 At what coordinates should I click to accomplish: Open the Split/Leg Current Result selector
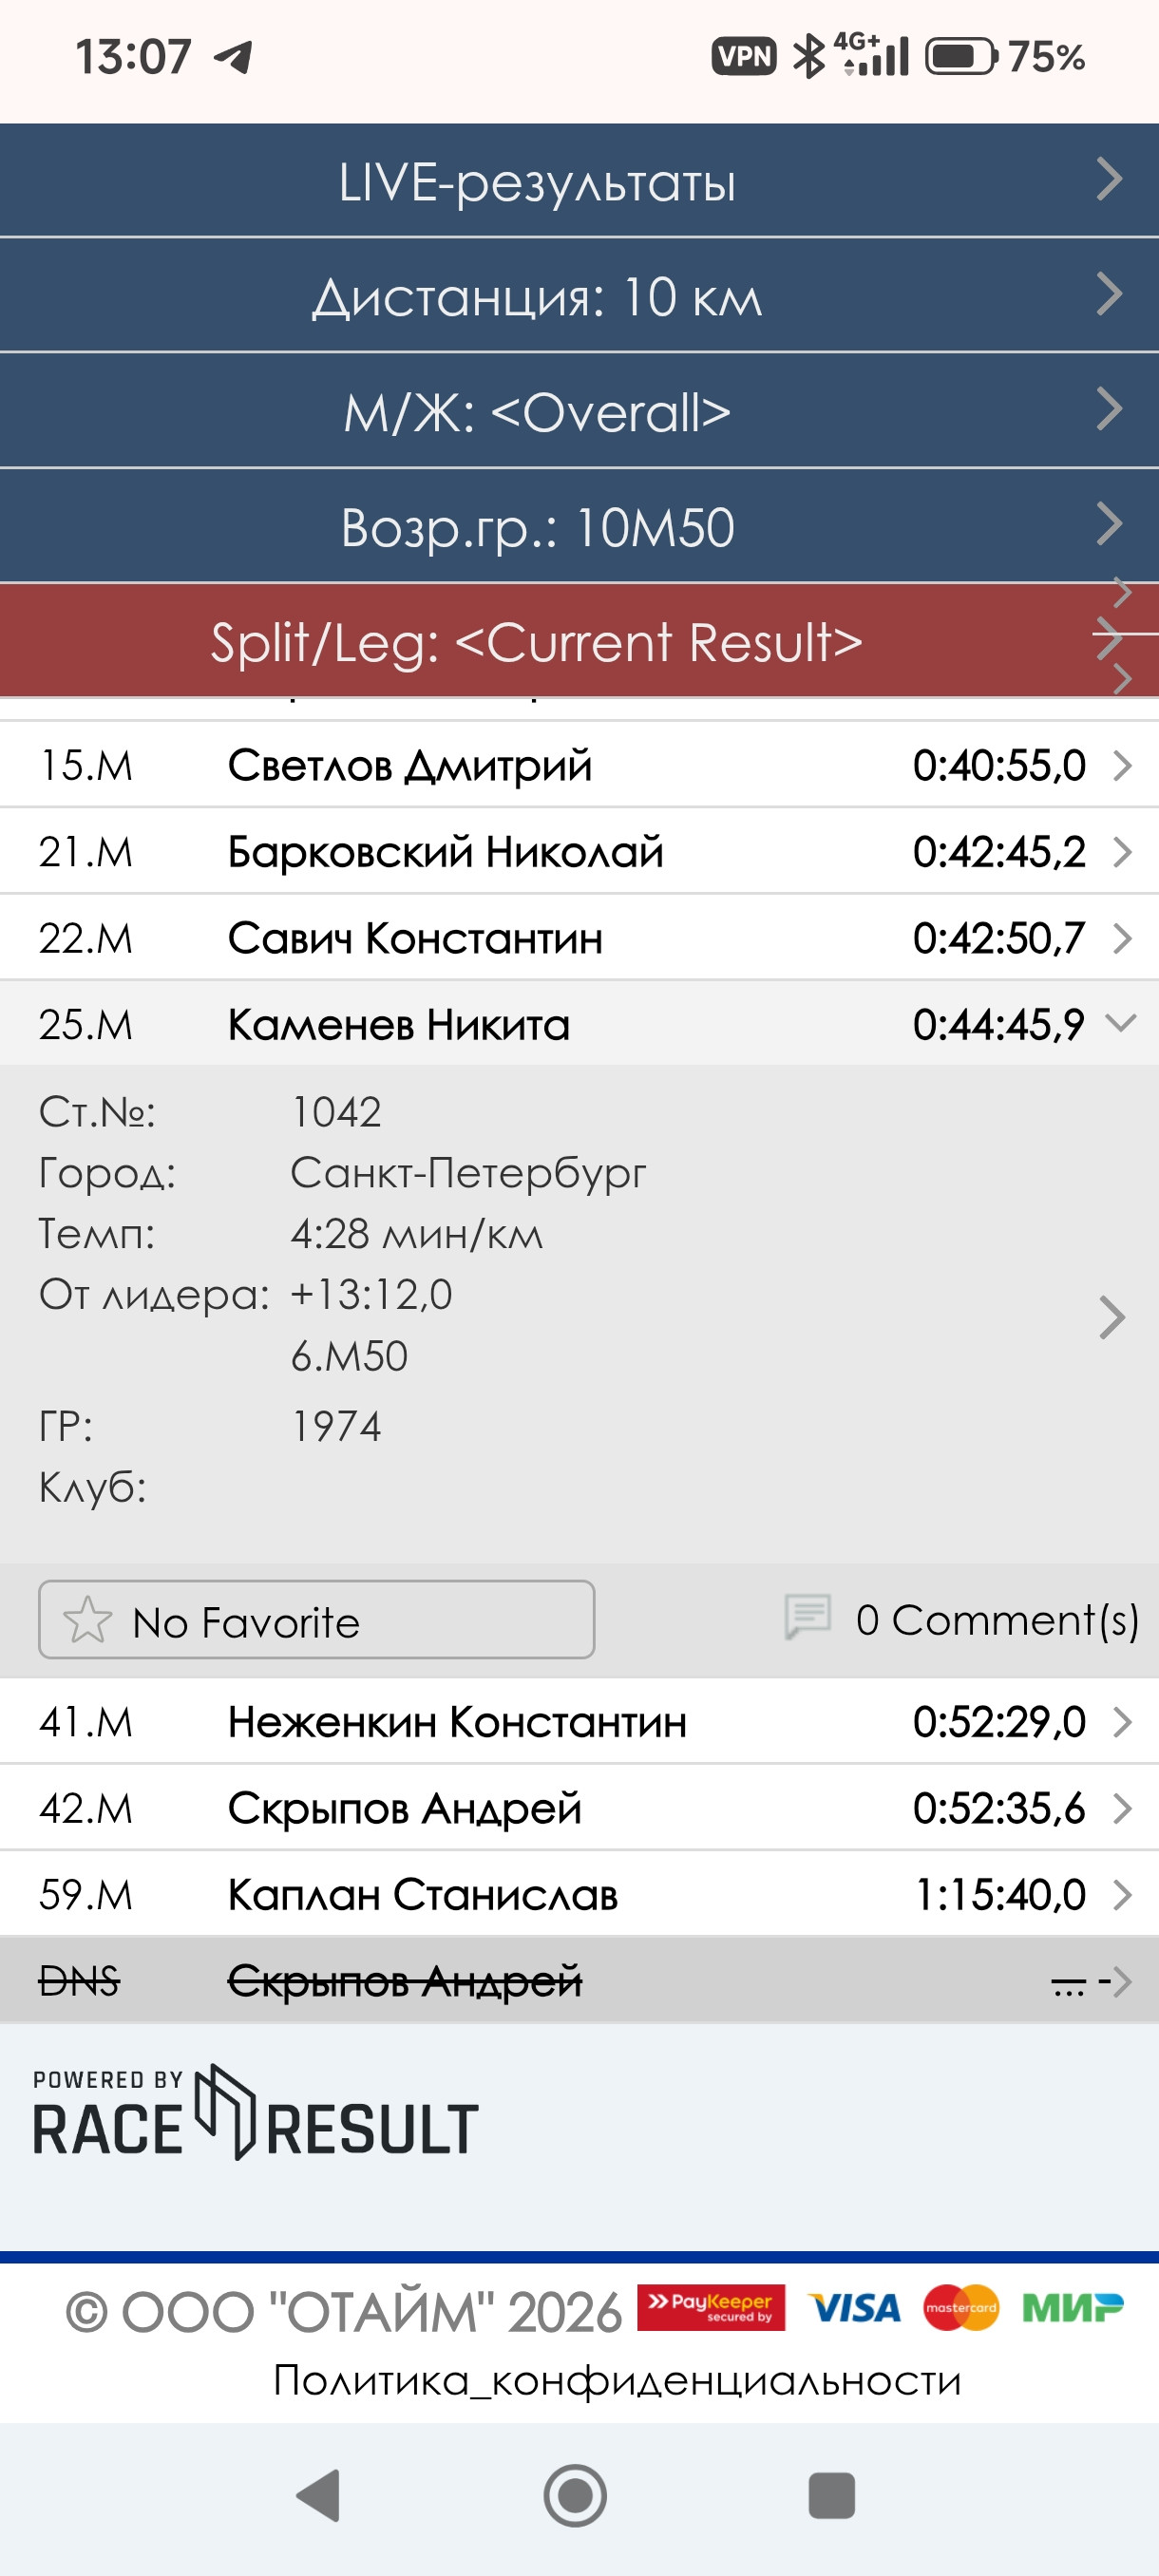pos(579,641)
